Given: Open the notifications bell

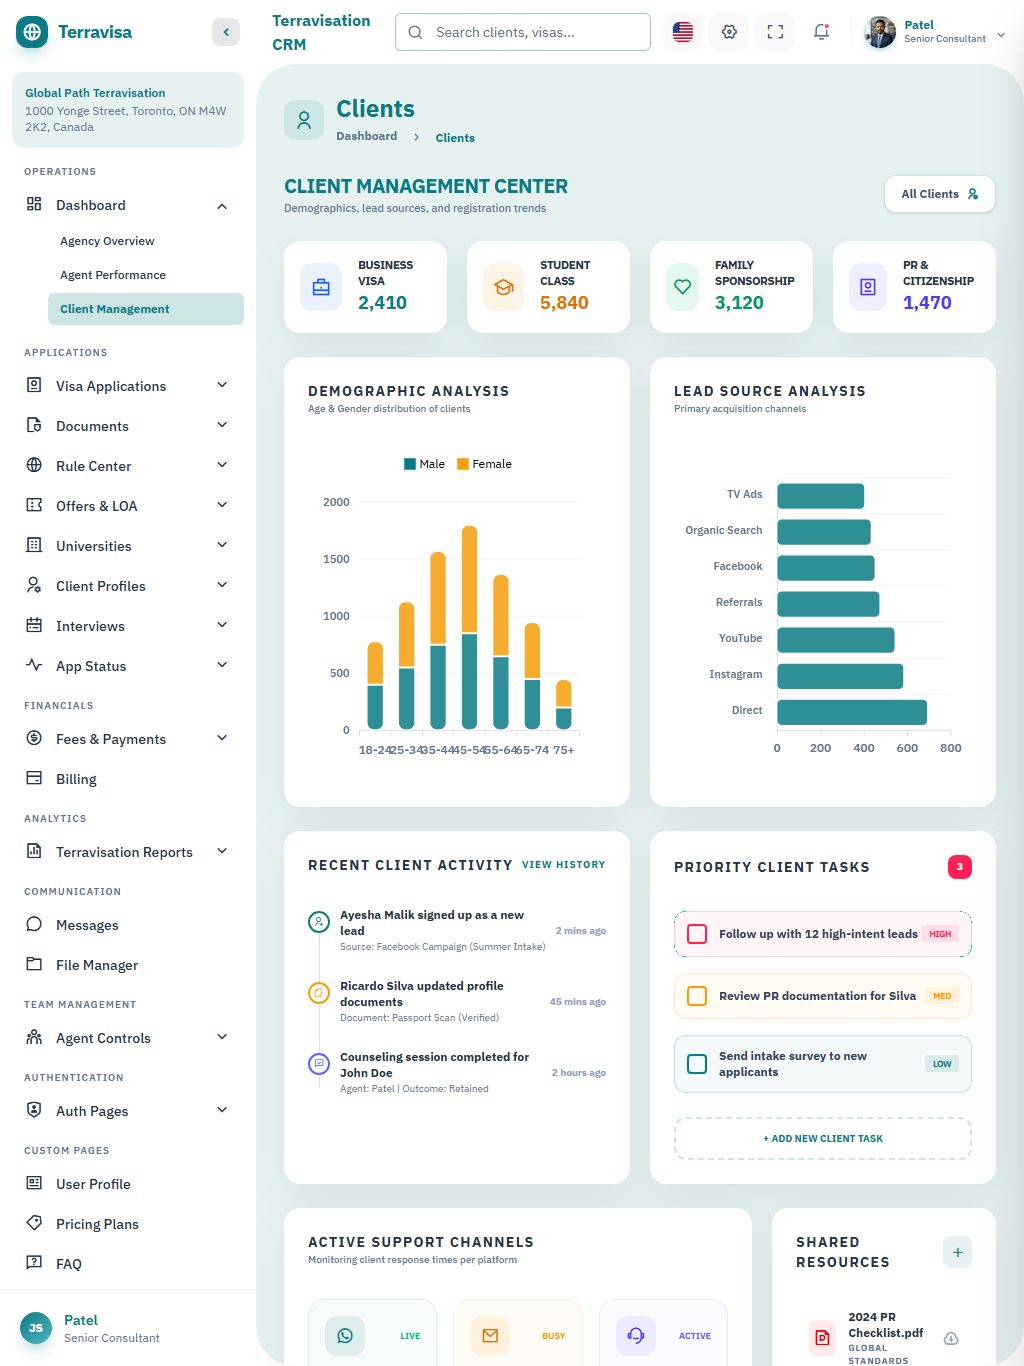Looking at the screenshot, I should tap(821, 32).
